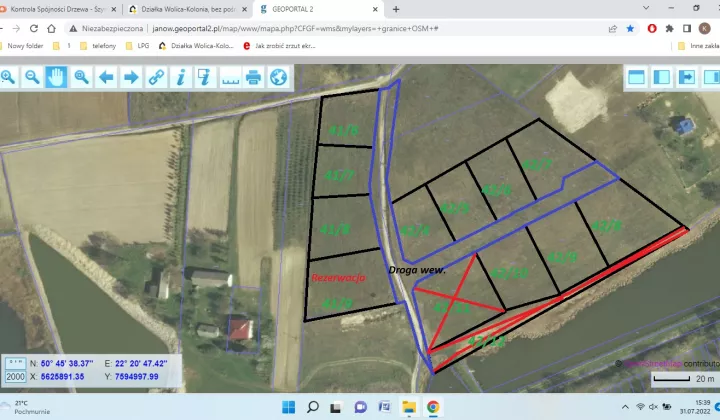Go to next map view arrow

coord(131,77)
